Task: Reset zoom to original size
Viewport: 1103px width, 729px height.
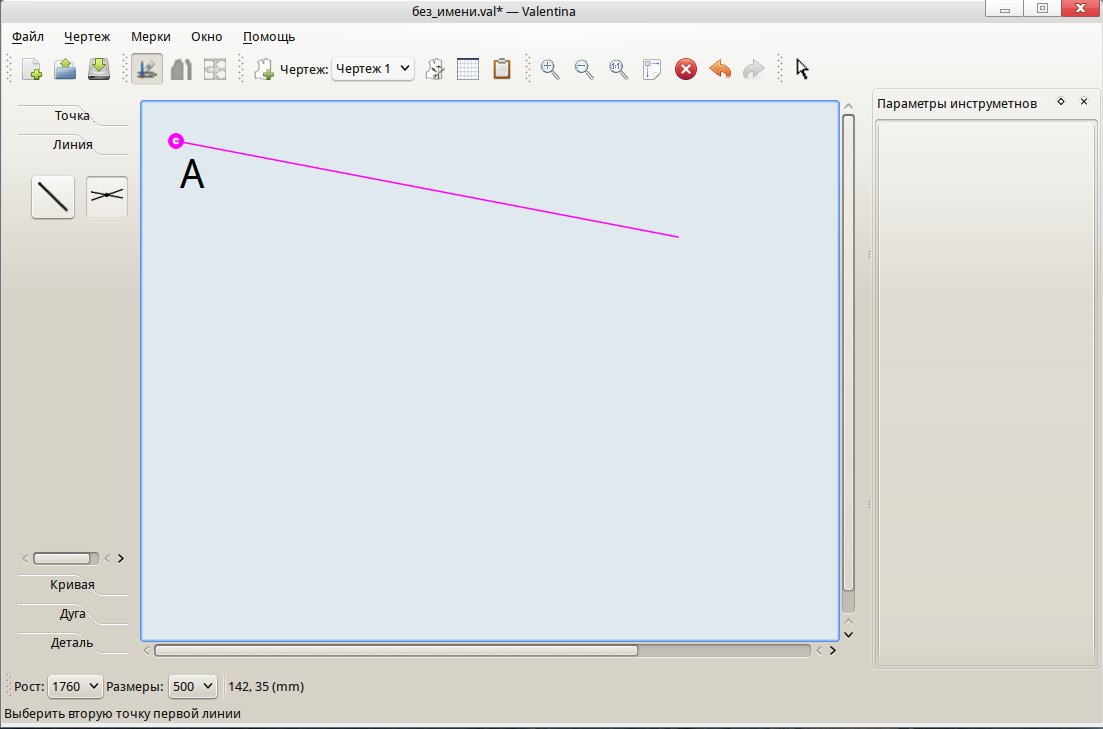Action: (618, 69)
